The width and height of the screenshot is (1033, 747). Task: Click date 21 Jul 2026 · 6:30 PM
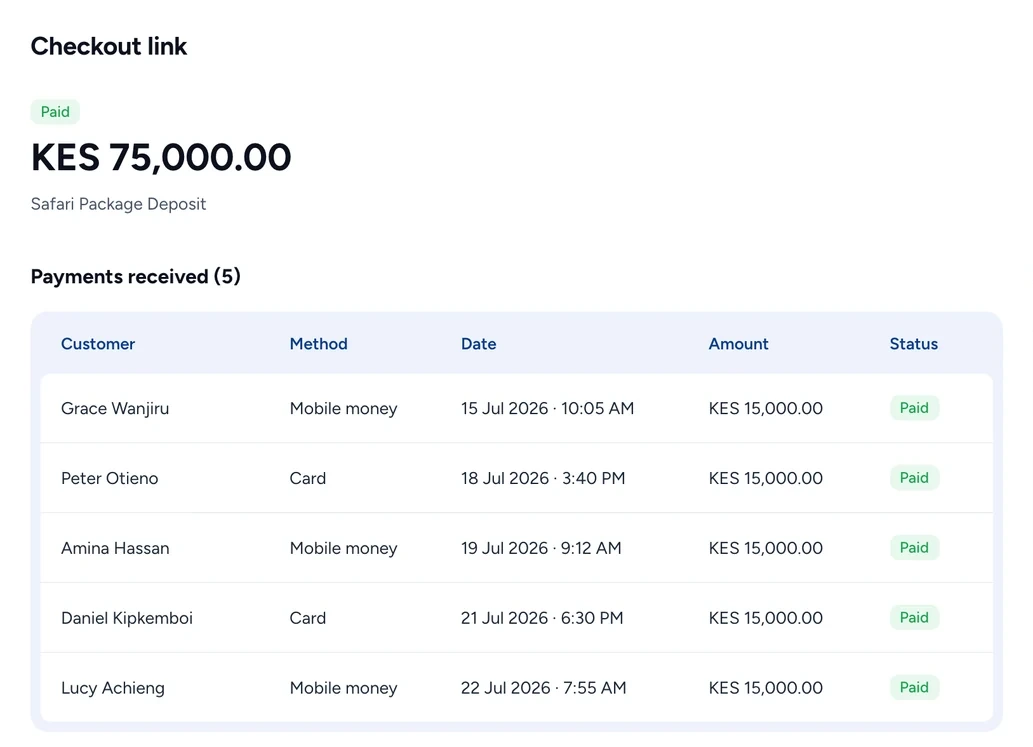coord(542,618)
